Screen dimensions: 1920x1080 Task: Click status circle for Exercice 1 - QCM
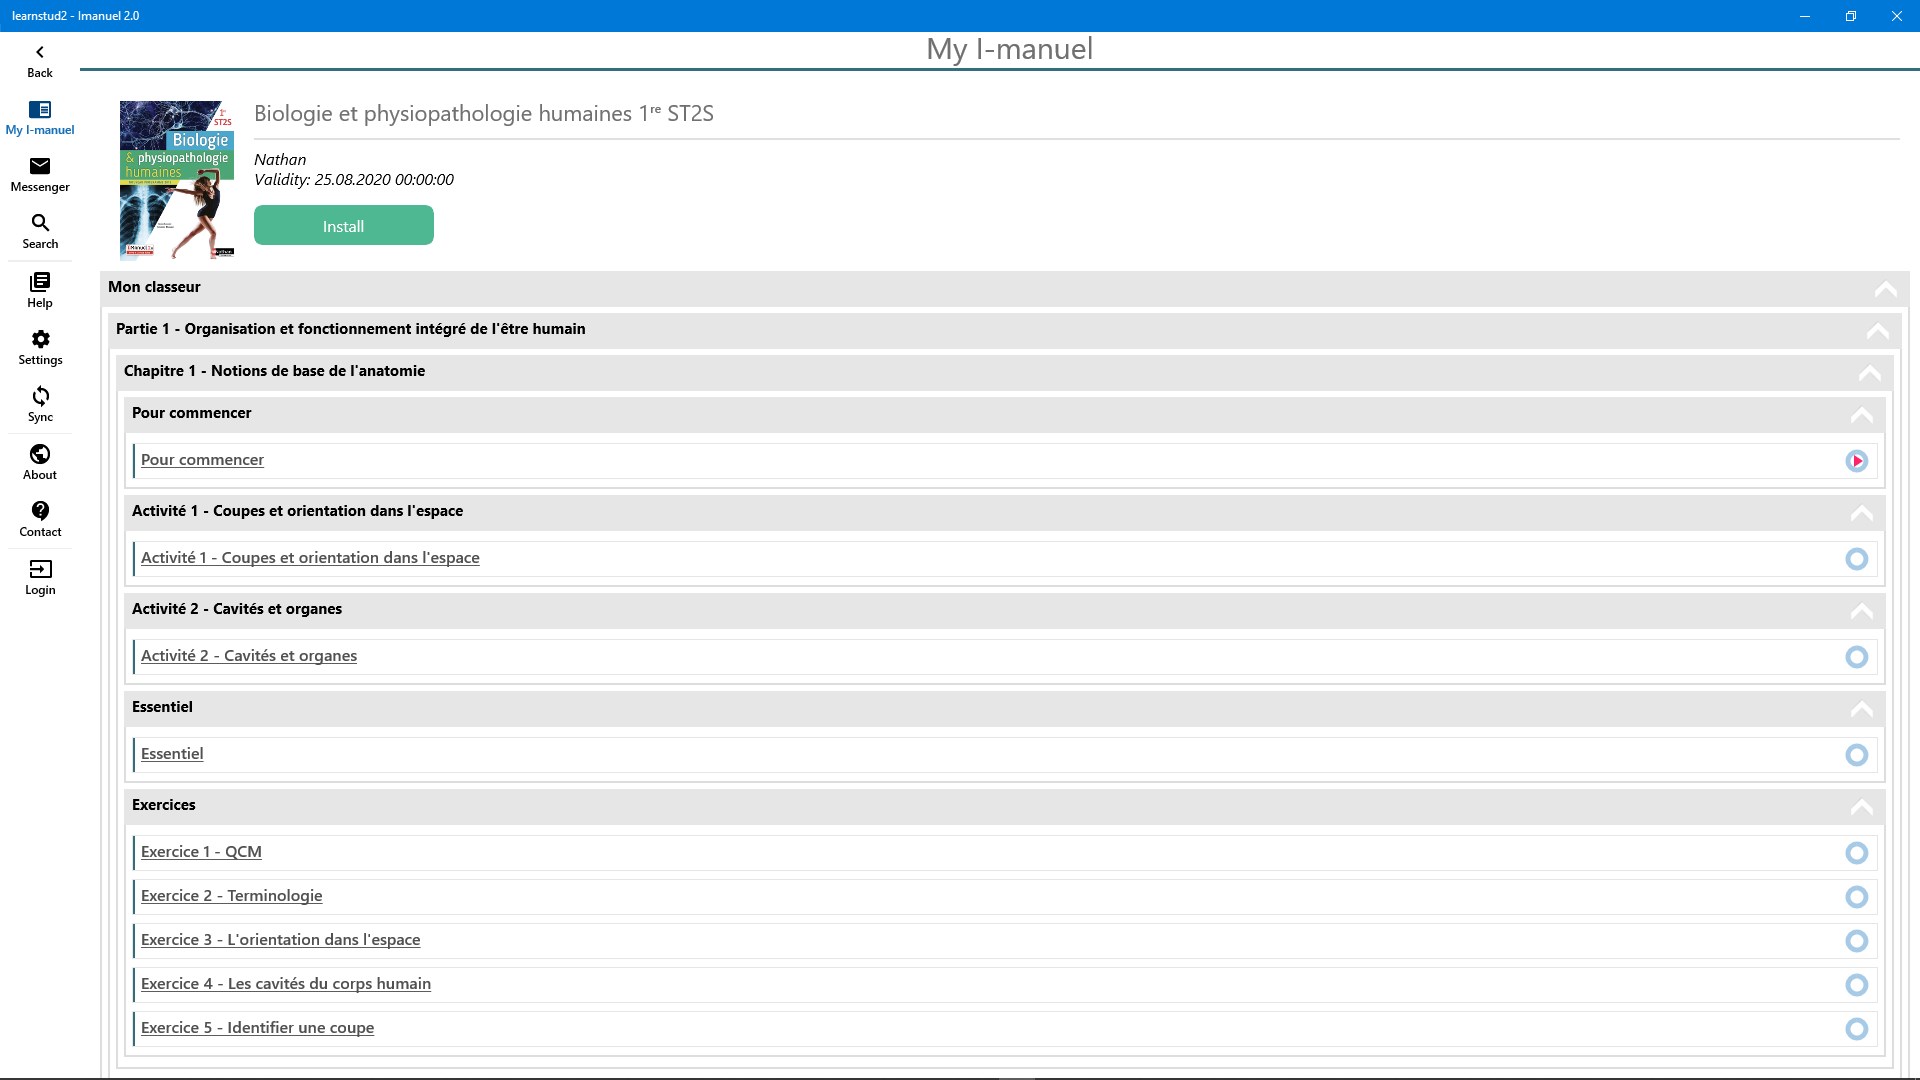[x=1856, y=853]
